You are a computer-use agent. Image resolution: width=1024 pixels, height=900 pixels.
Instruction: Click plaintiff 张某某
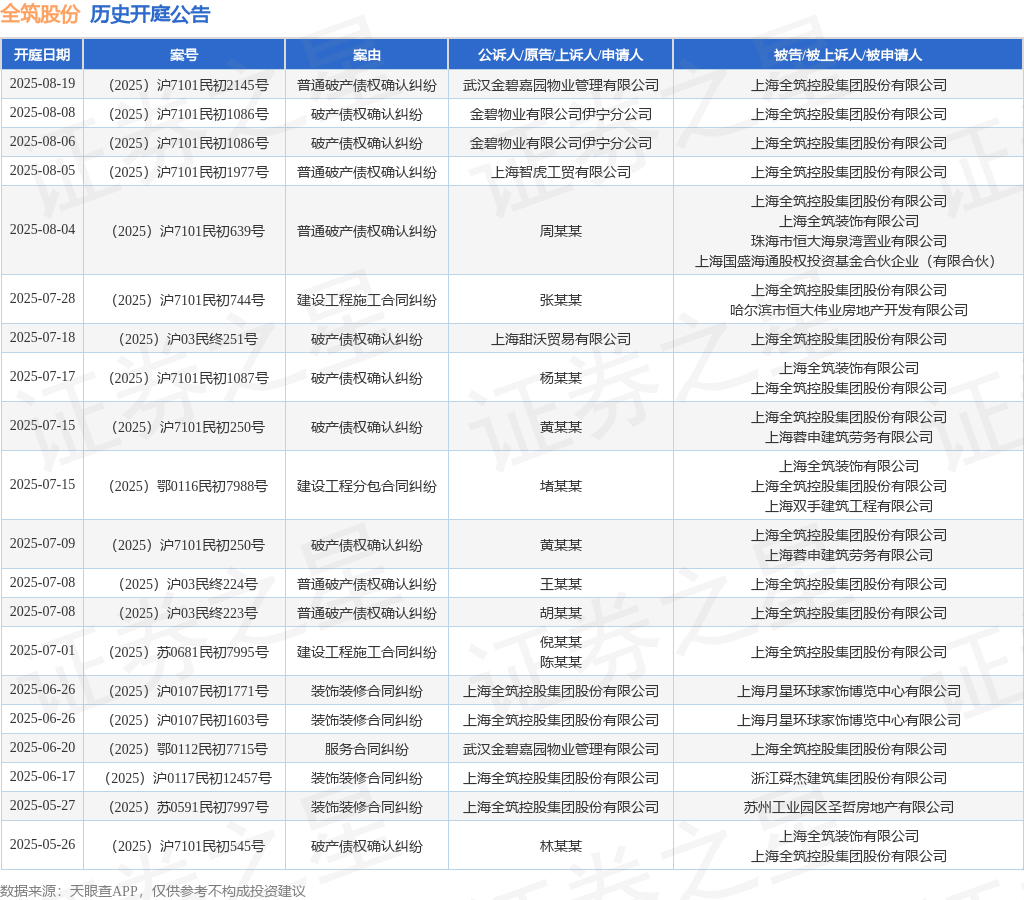[560, 300]
